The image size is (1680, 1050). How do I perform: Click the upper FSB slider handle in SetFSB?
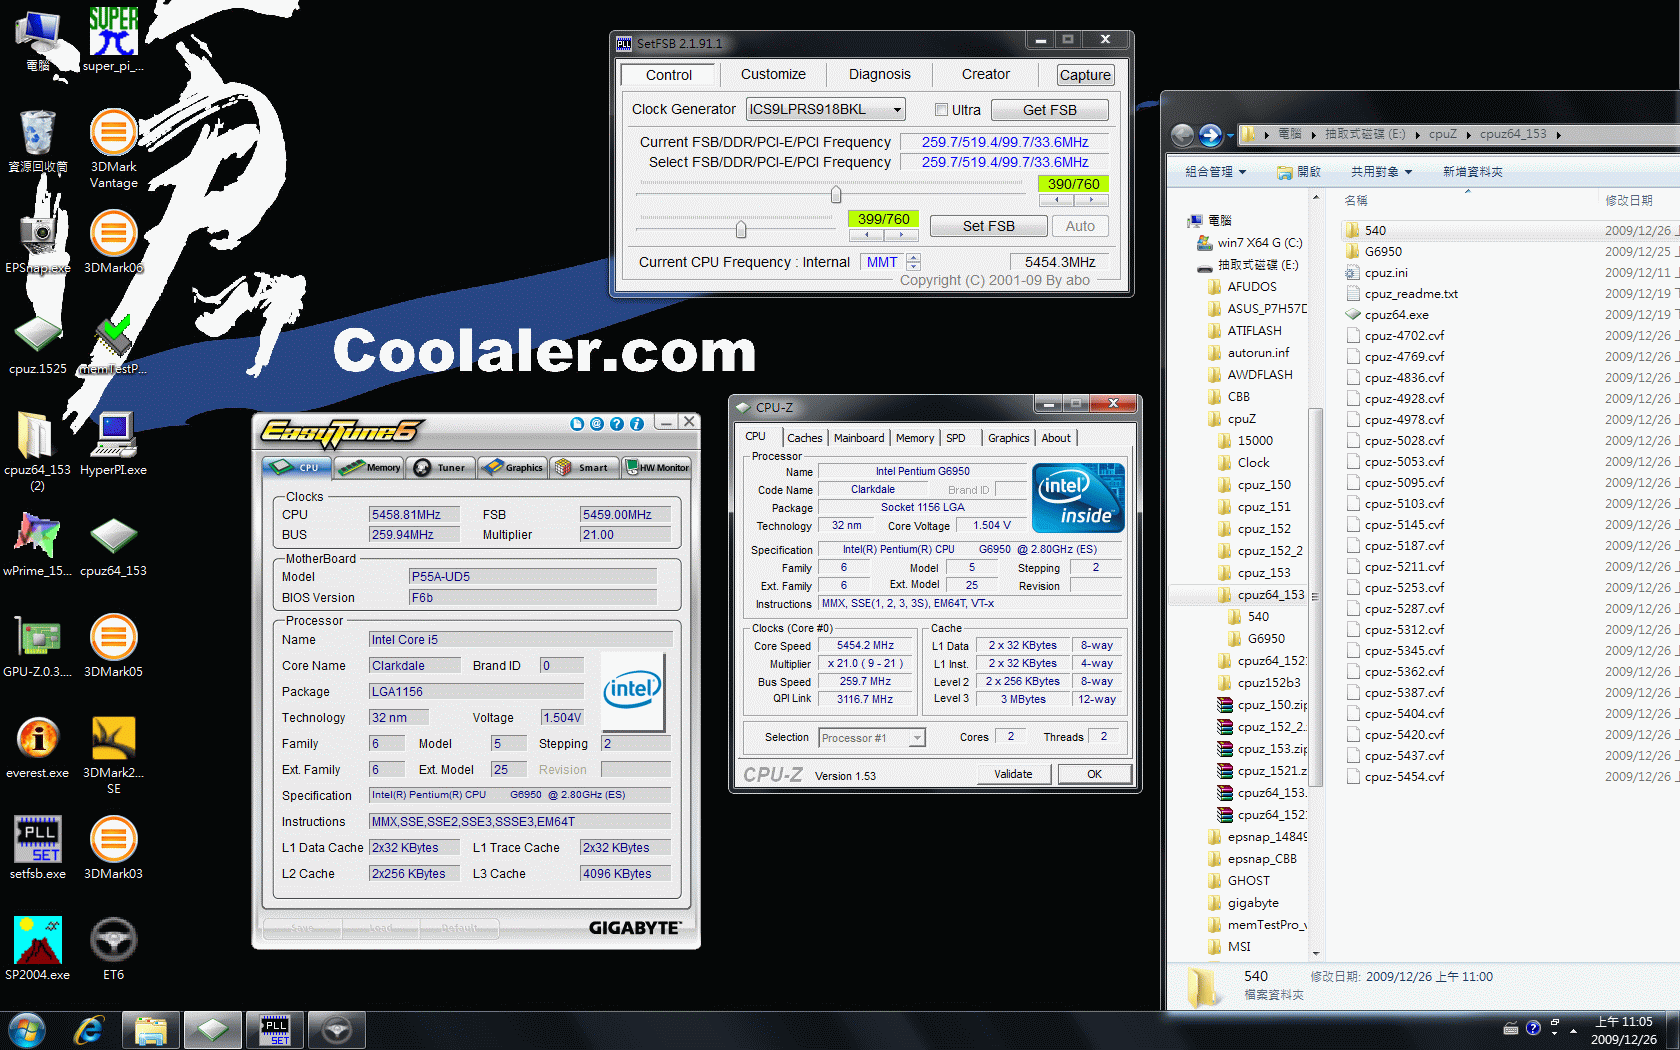tap(836, 195)
